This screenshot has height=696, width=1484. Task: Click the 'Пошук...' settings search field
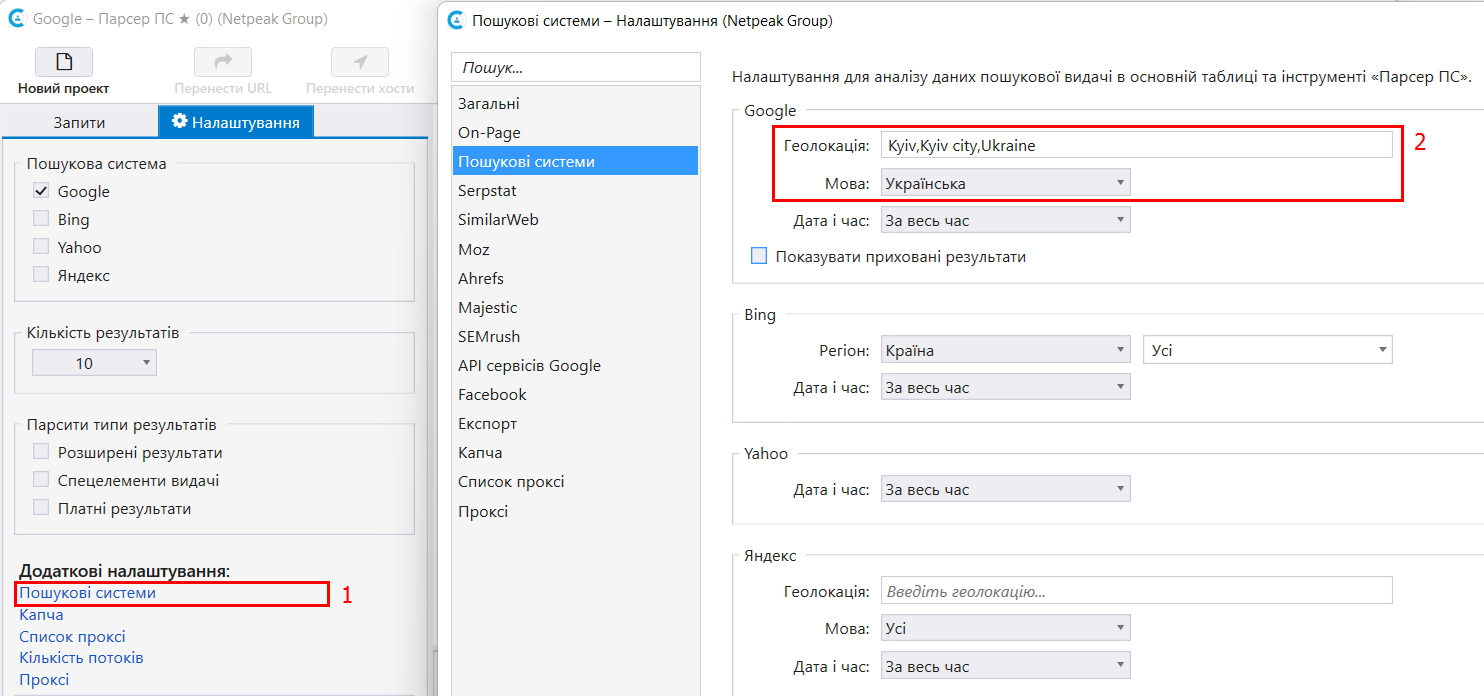[575, 67]
